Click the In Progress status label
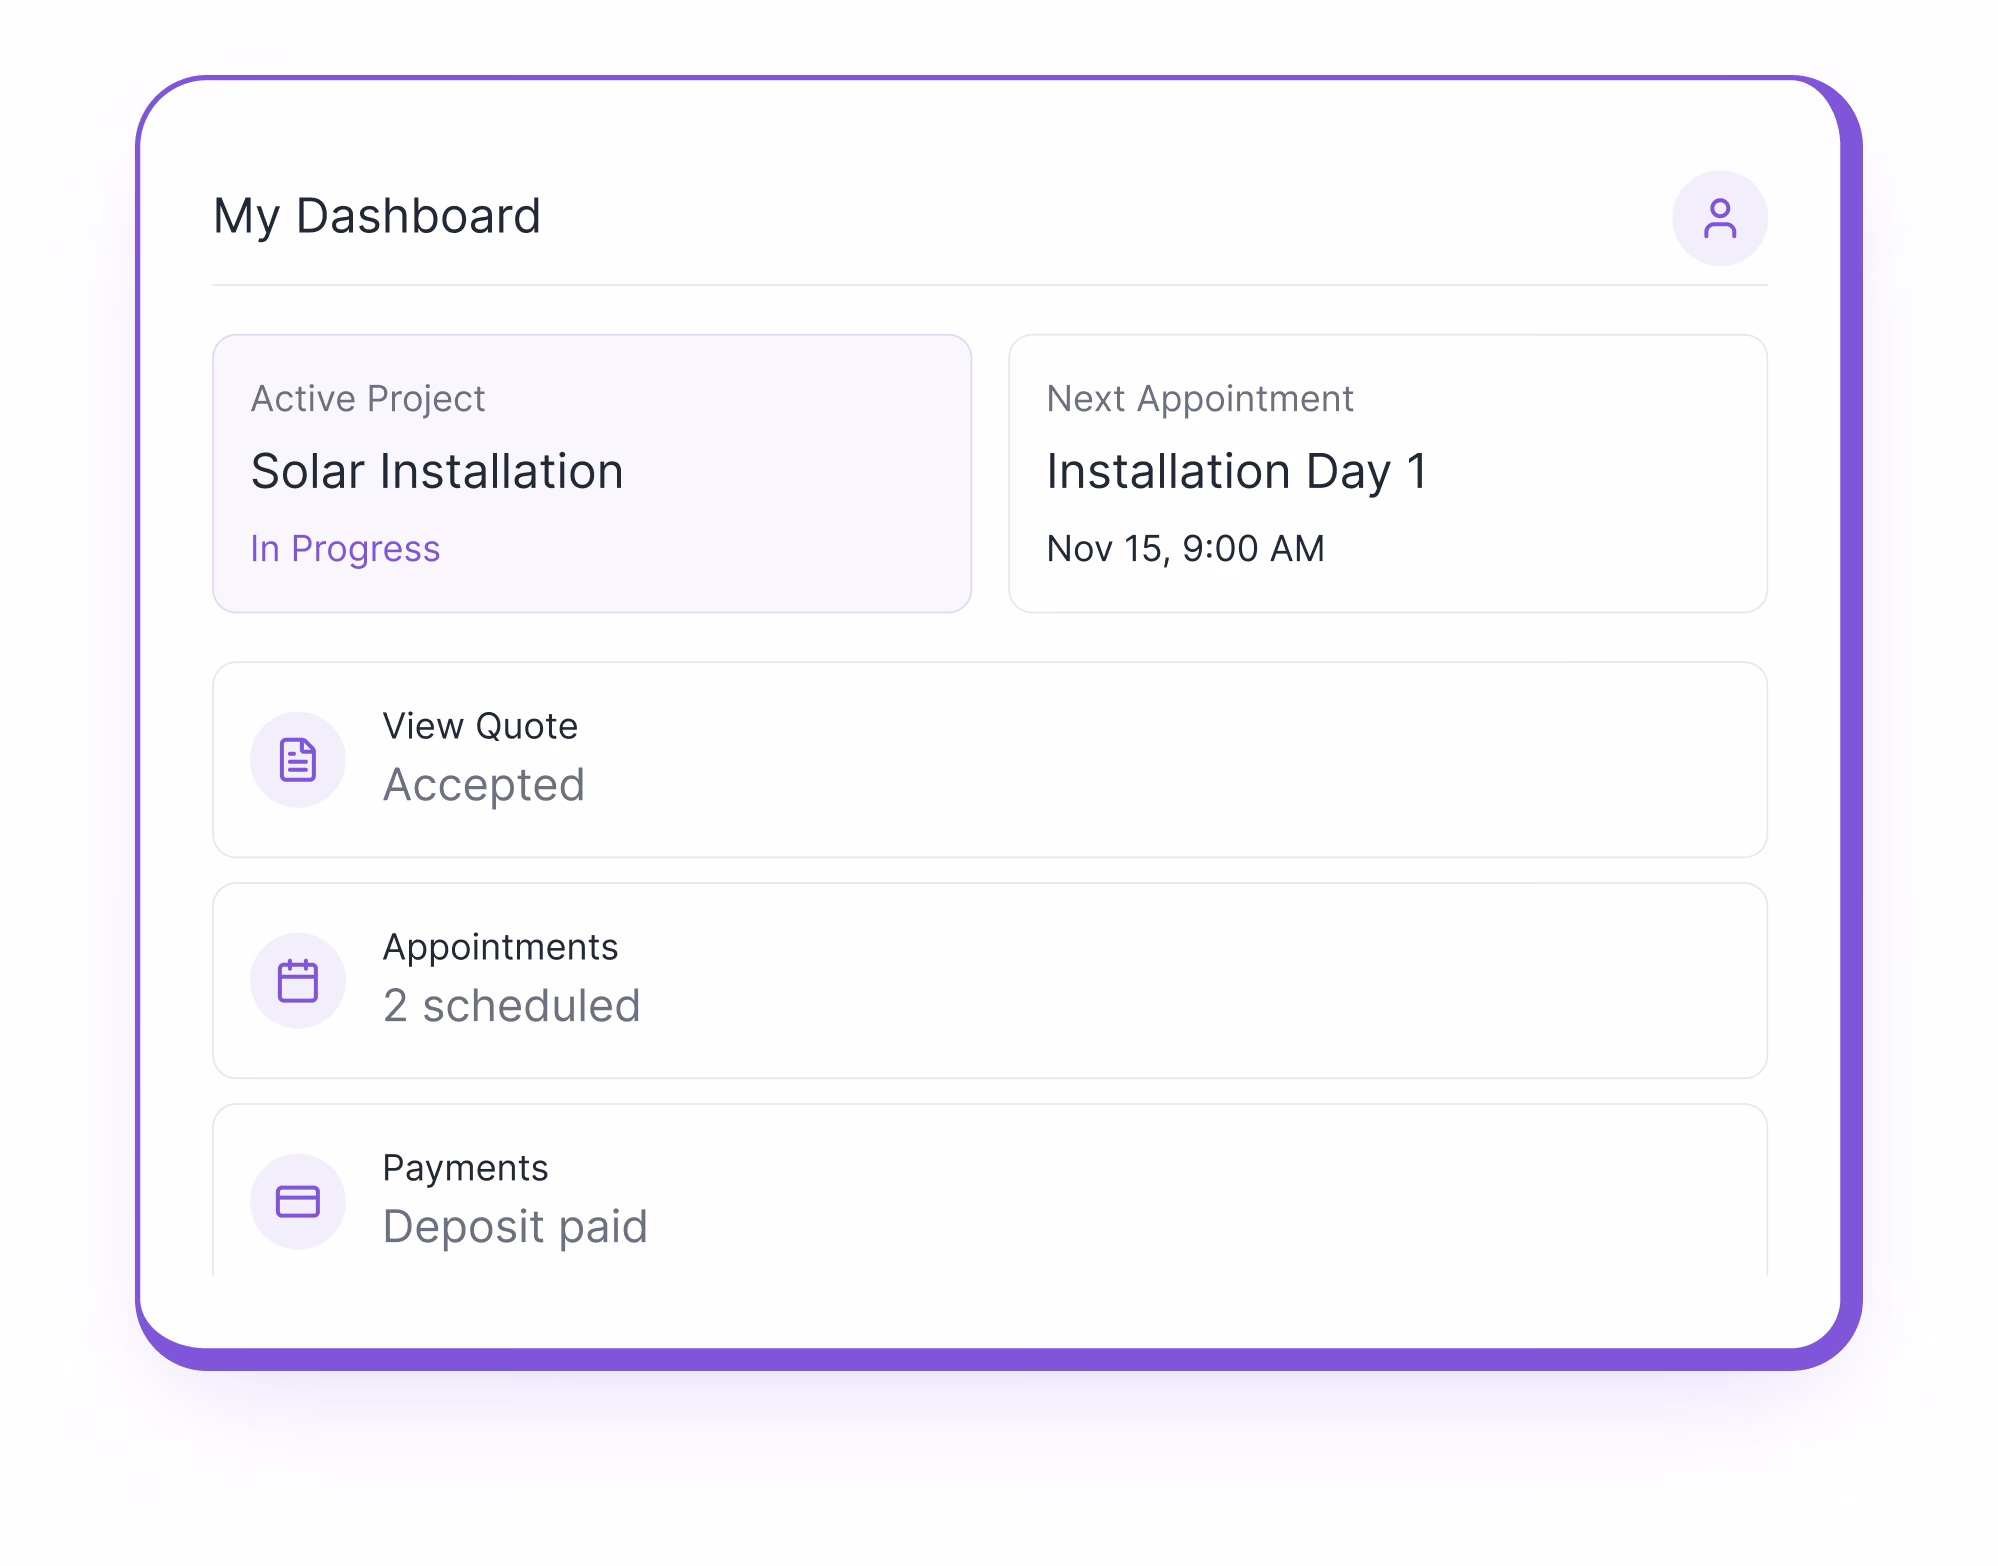 point(345,548)
